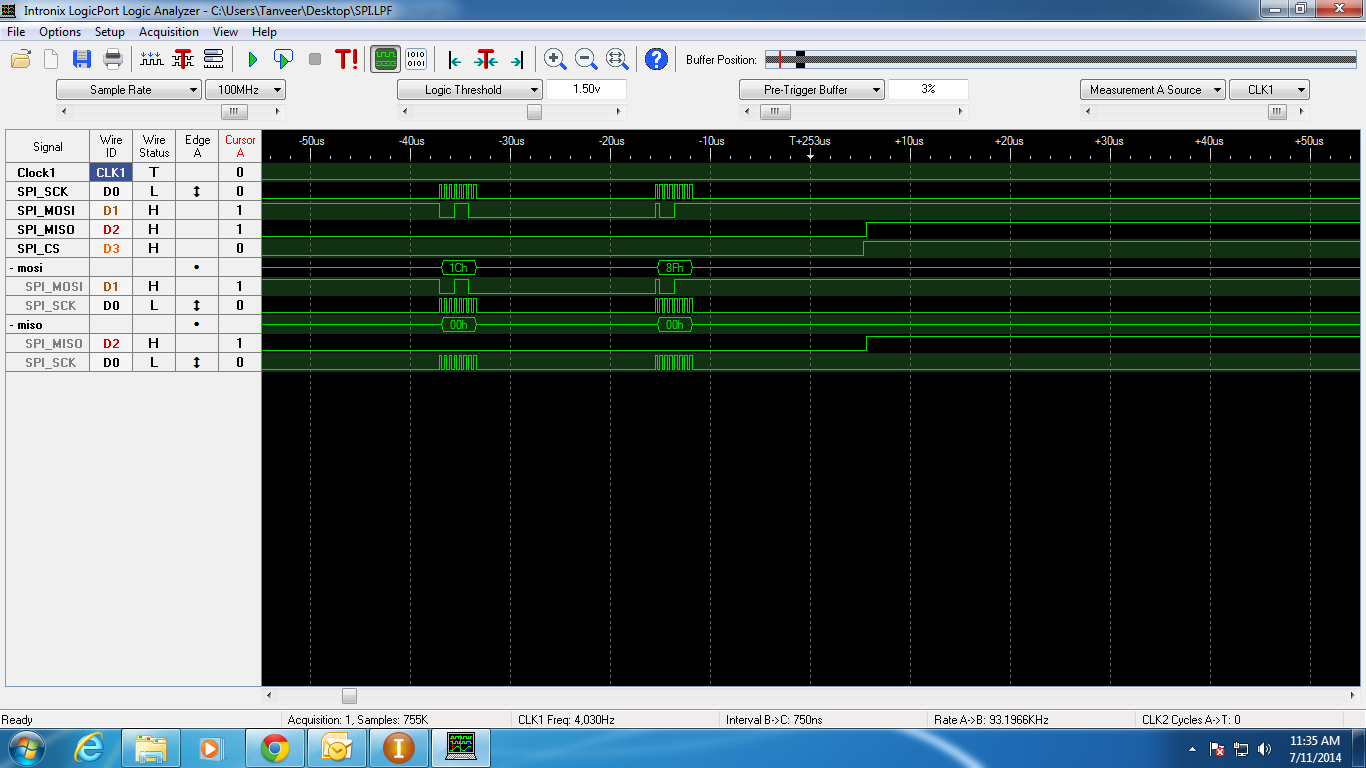The height and width of the screenshot is (768, 1366).
Task: Open Internet Explorer from the taskbar
Action: 89,748
